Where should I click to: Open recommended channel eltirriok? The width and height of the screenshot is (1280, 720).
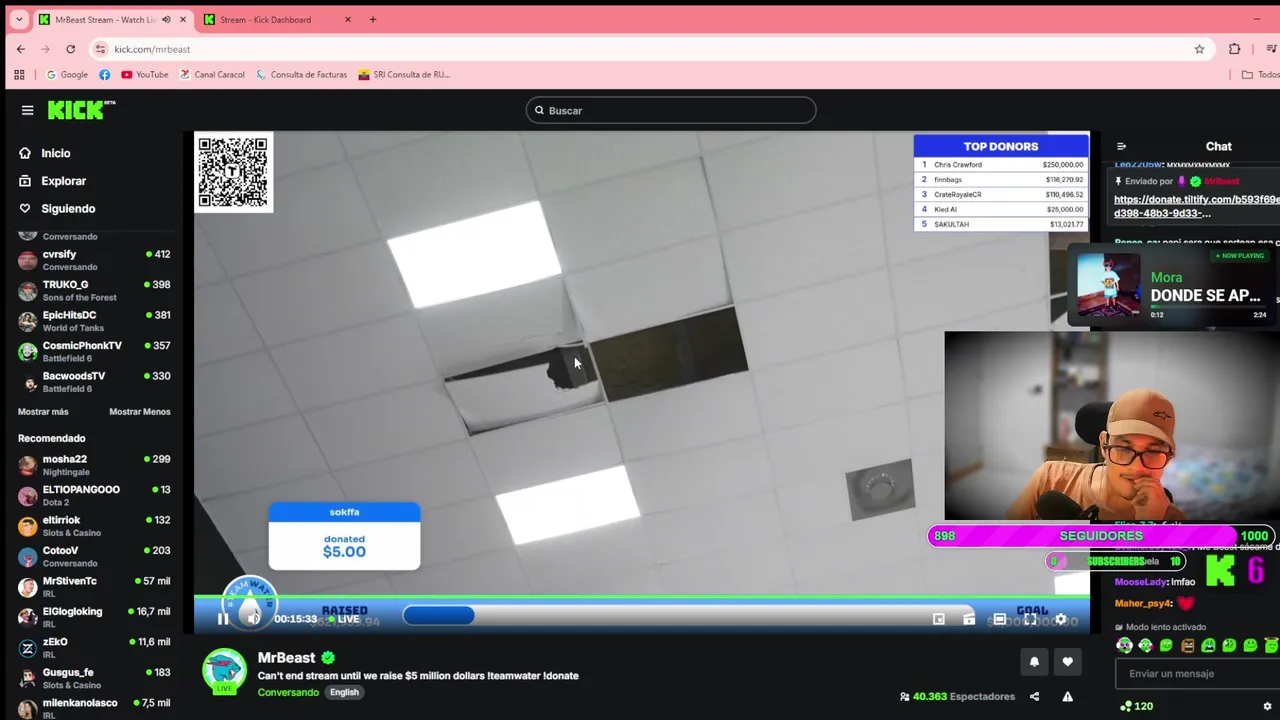pyautogui.click(x=94, y=526)
